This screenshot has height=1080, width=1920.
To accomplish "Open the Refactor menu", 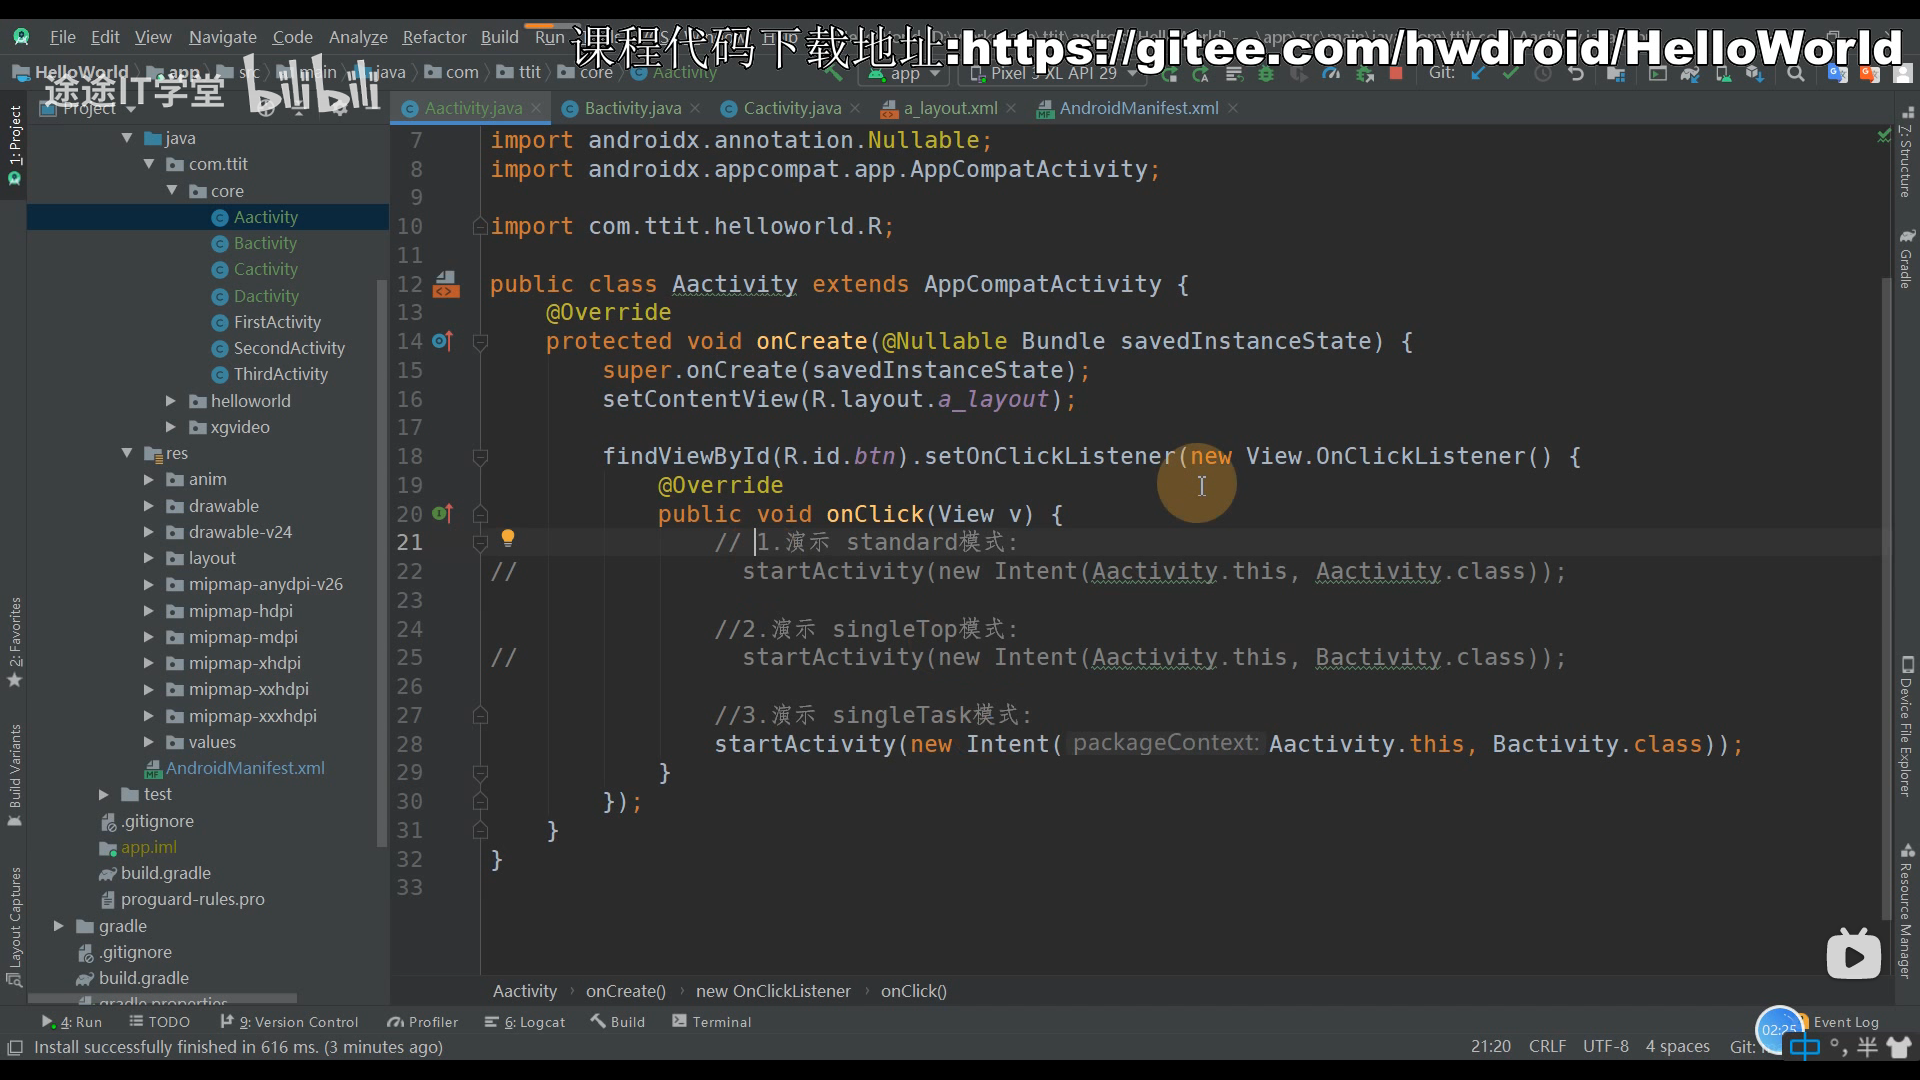I will [x=434, y=37].
